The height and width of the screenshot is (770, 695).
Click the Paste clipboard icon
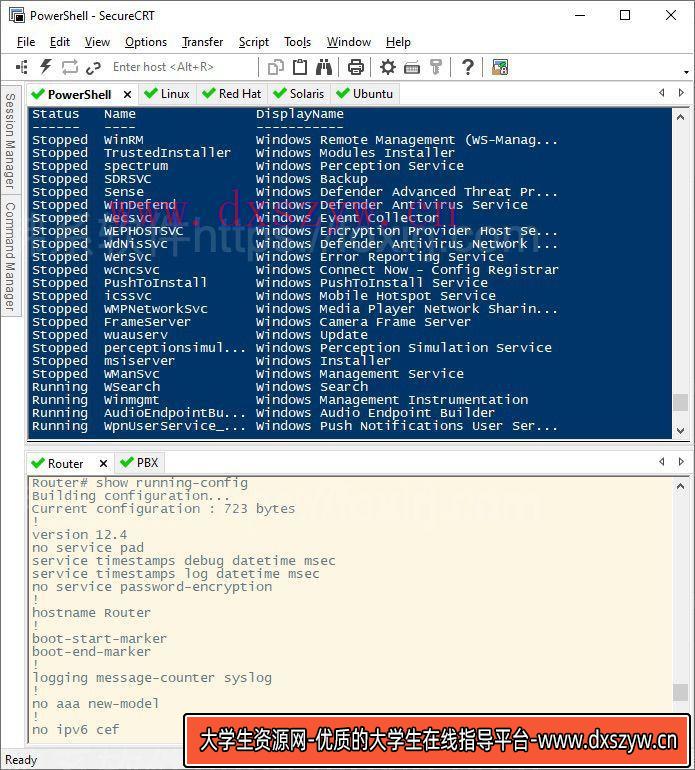pos(300,67)
